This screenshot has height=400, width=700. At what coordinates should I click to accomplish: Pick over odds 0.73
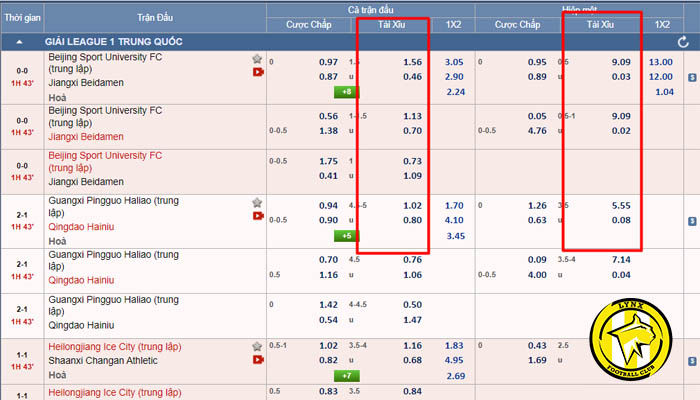click(x=412, y=161)
